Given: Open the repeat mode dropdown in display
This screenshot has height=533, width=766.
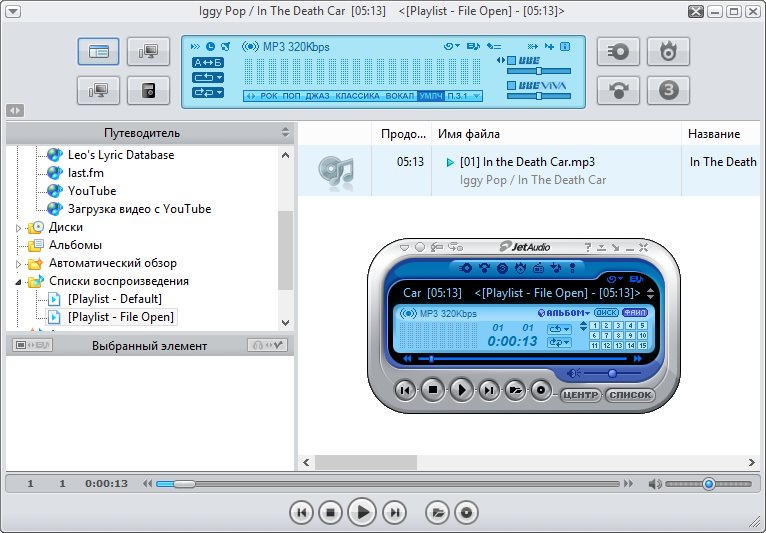Looking at the screenshot, I should (x=208, y=77).
